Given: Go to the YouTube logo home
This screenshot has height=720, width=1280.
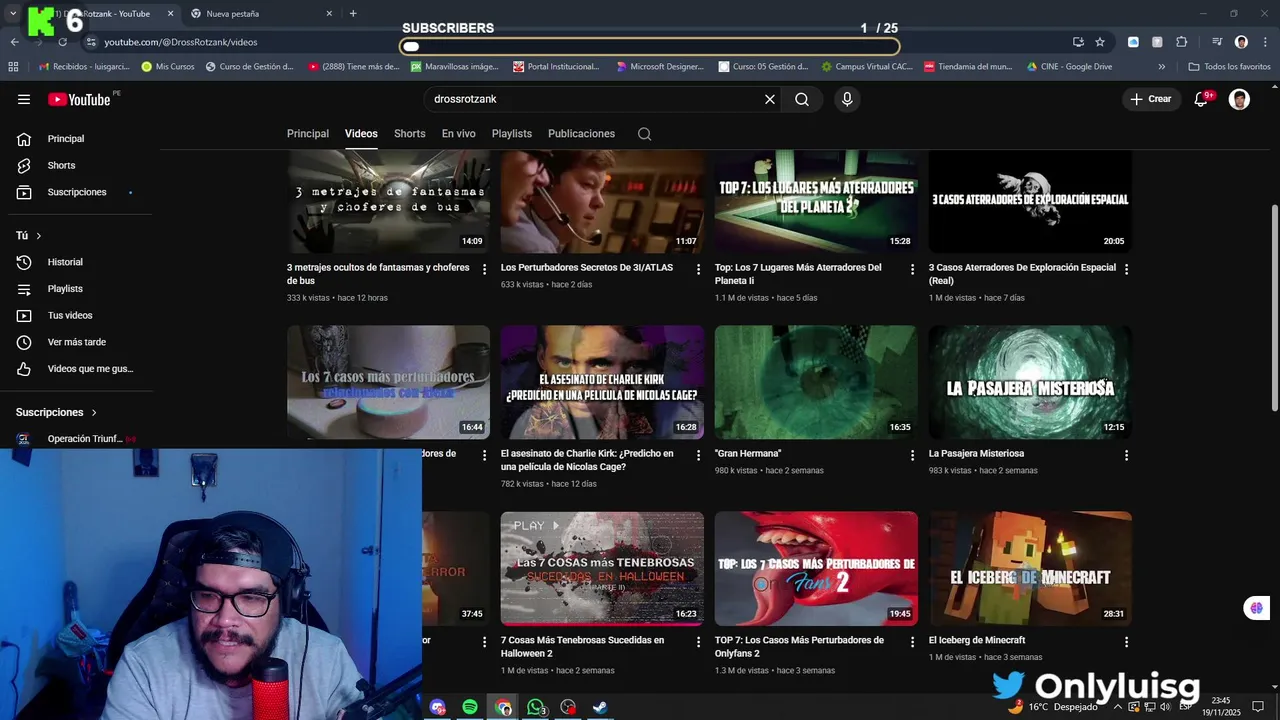Looking at the screenshot, I should pos(79,99).
